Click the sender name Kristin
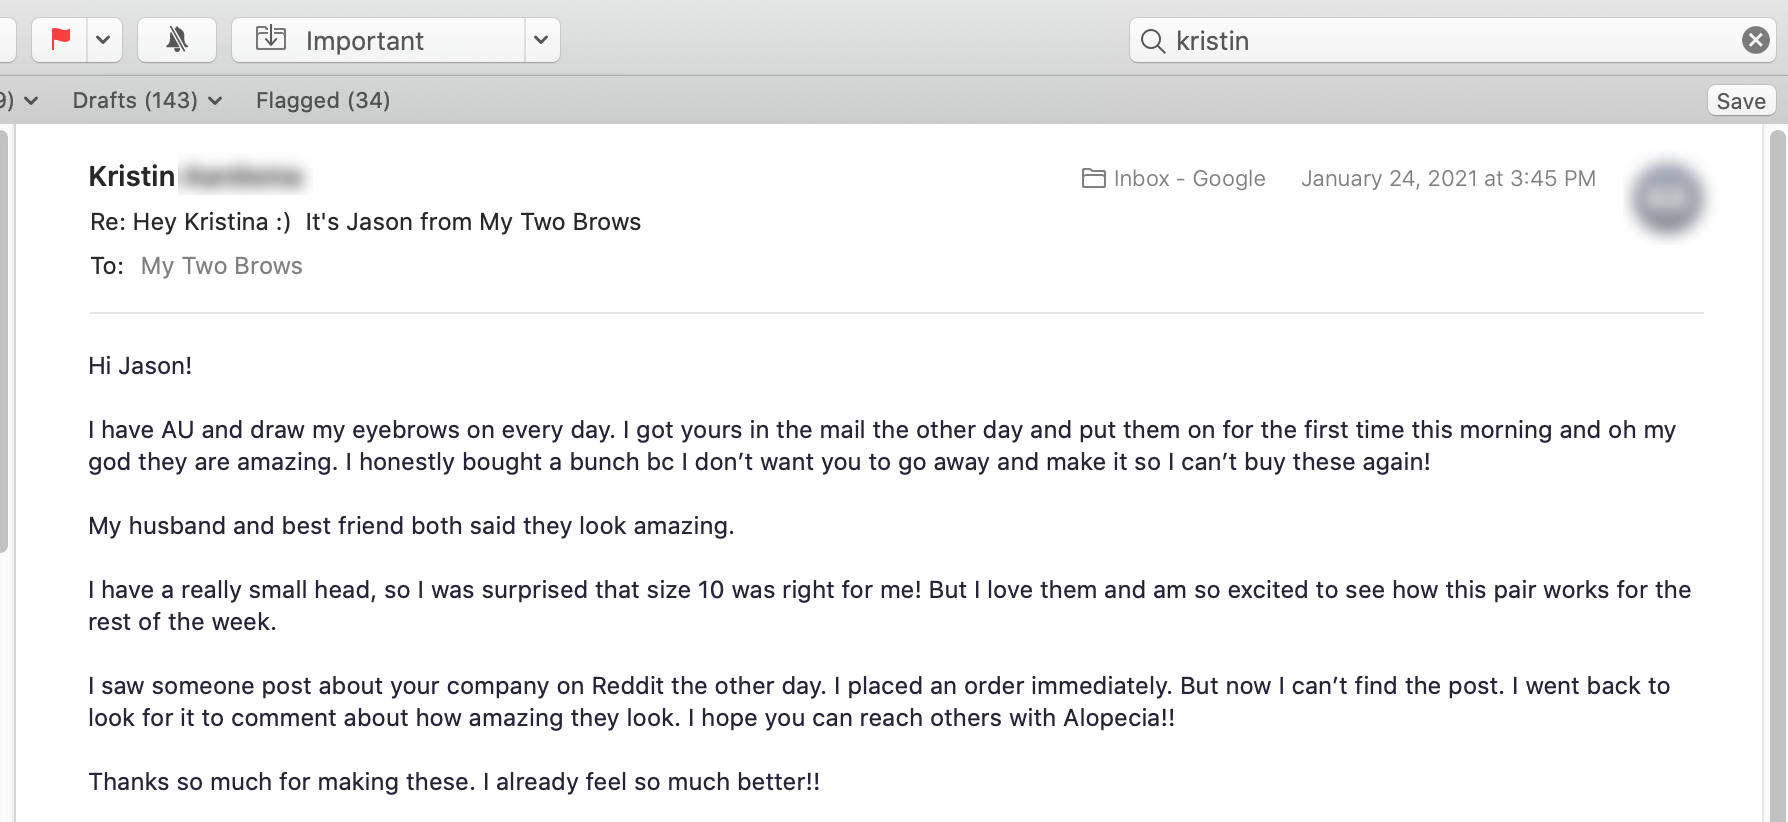1788x822 pixels. coord(132,177)
